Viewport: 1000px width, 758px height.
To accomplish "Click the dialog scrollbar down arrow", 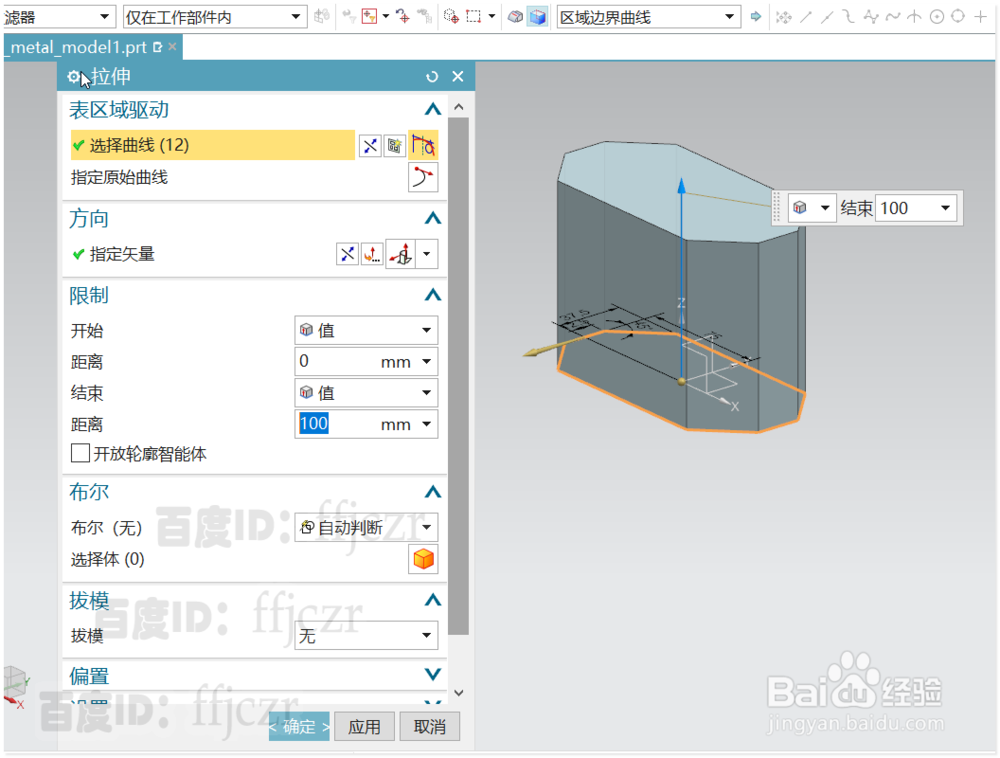I will point(459,693).
